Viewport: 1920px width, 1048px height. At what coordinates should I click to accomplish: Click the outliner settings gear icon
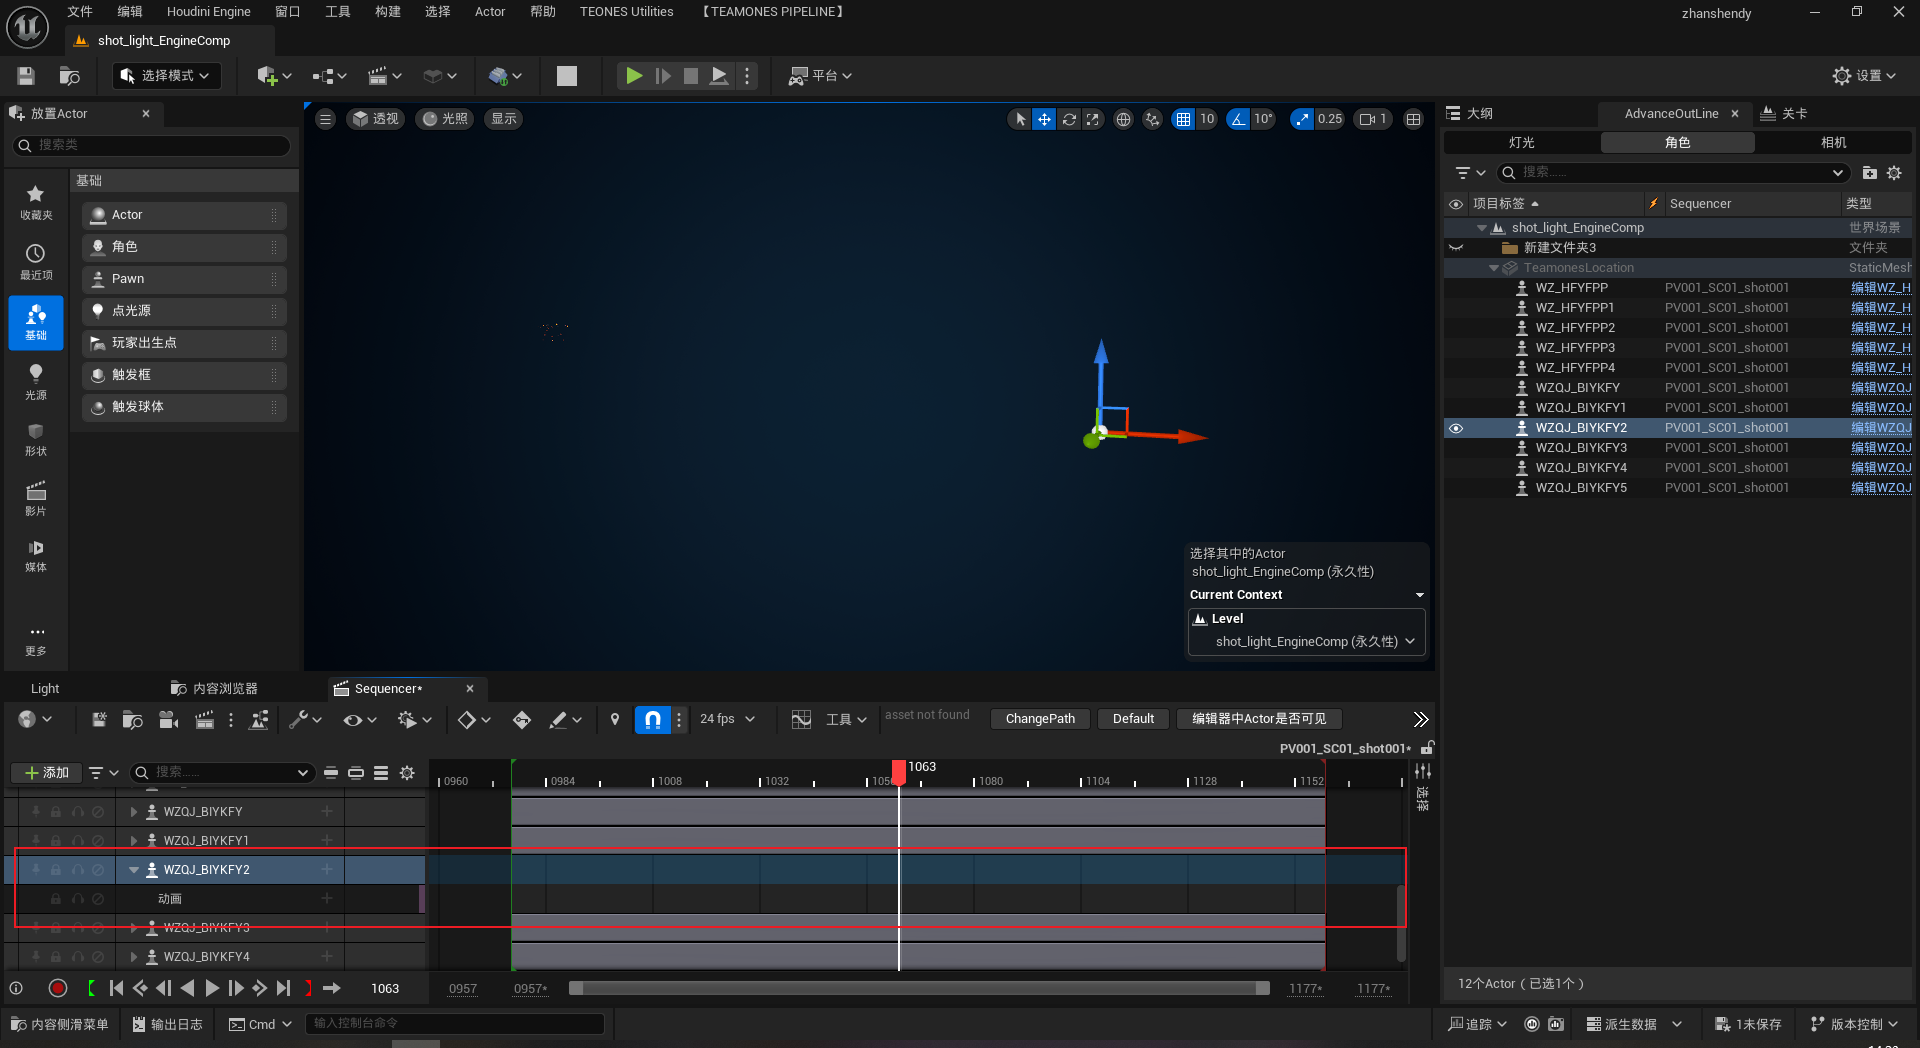[x=1894, y=173]
